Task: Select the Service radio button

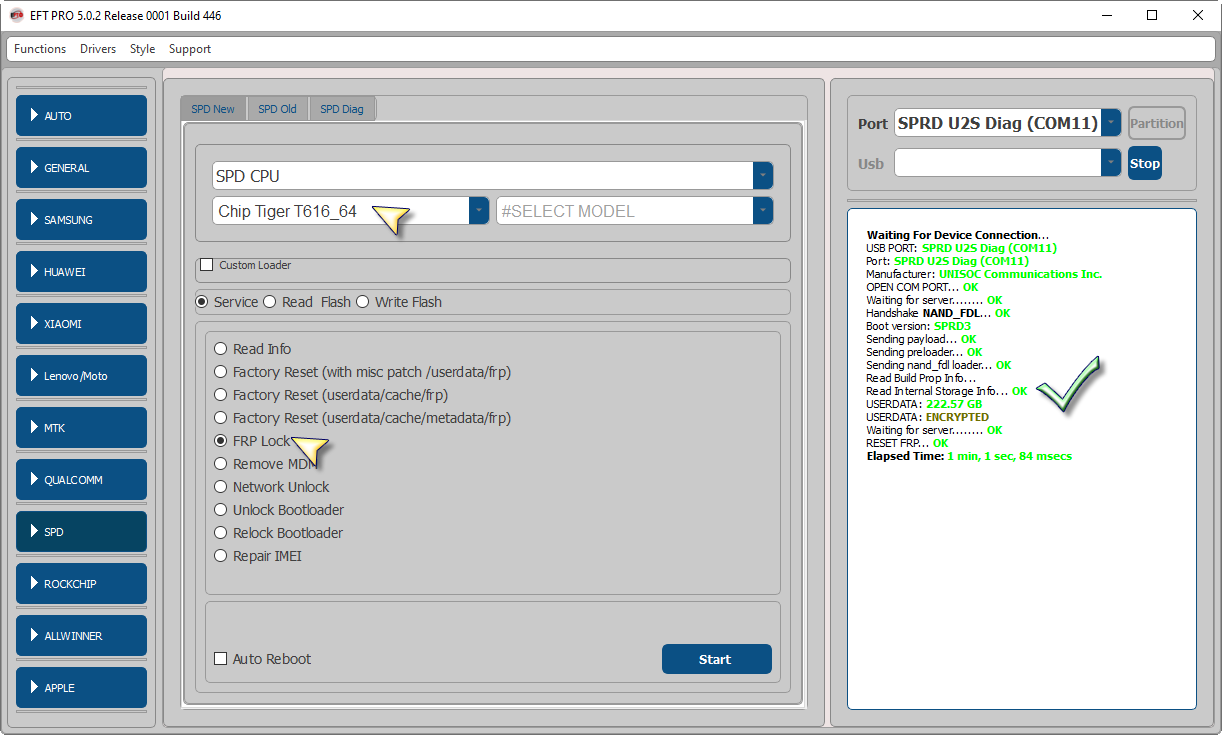Action: tap(201, 302)
